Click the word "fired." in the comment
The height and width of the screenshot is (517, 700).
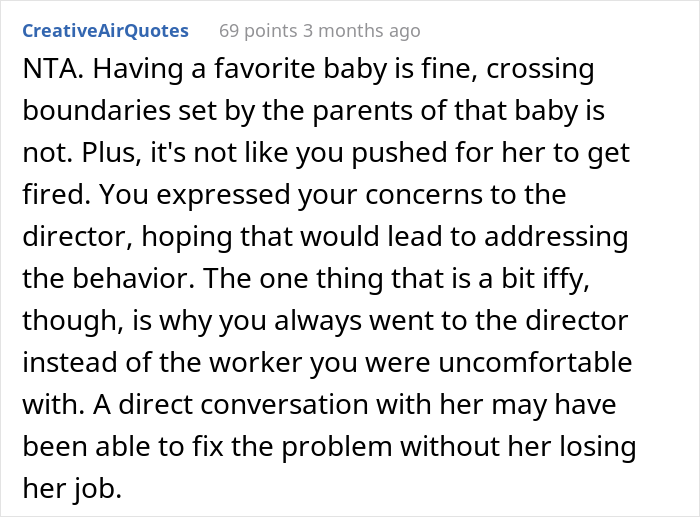coord(54,197)
